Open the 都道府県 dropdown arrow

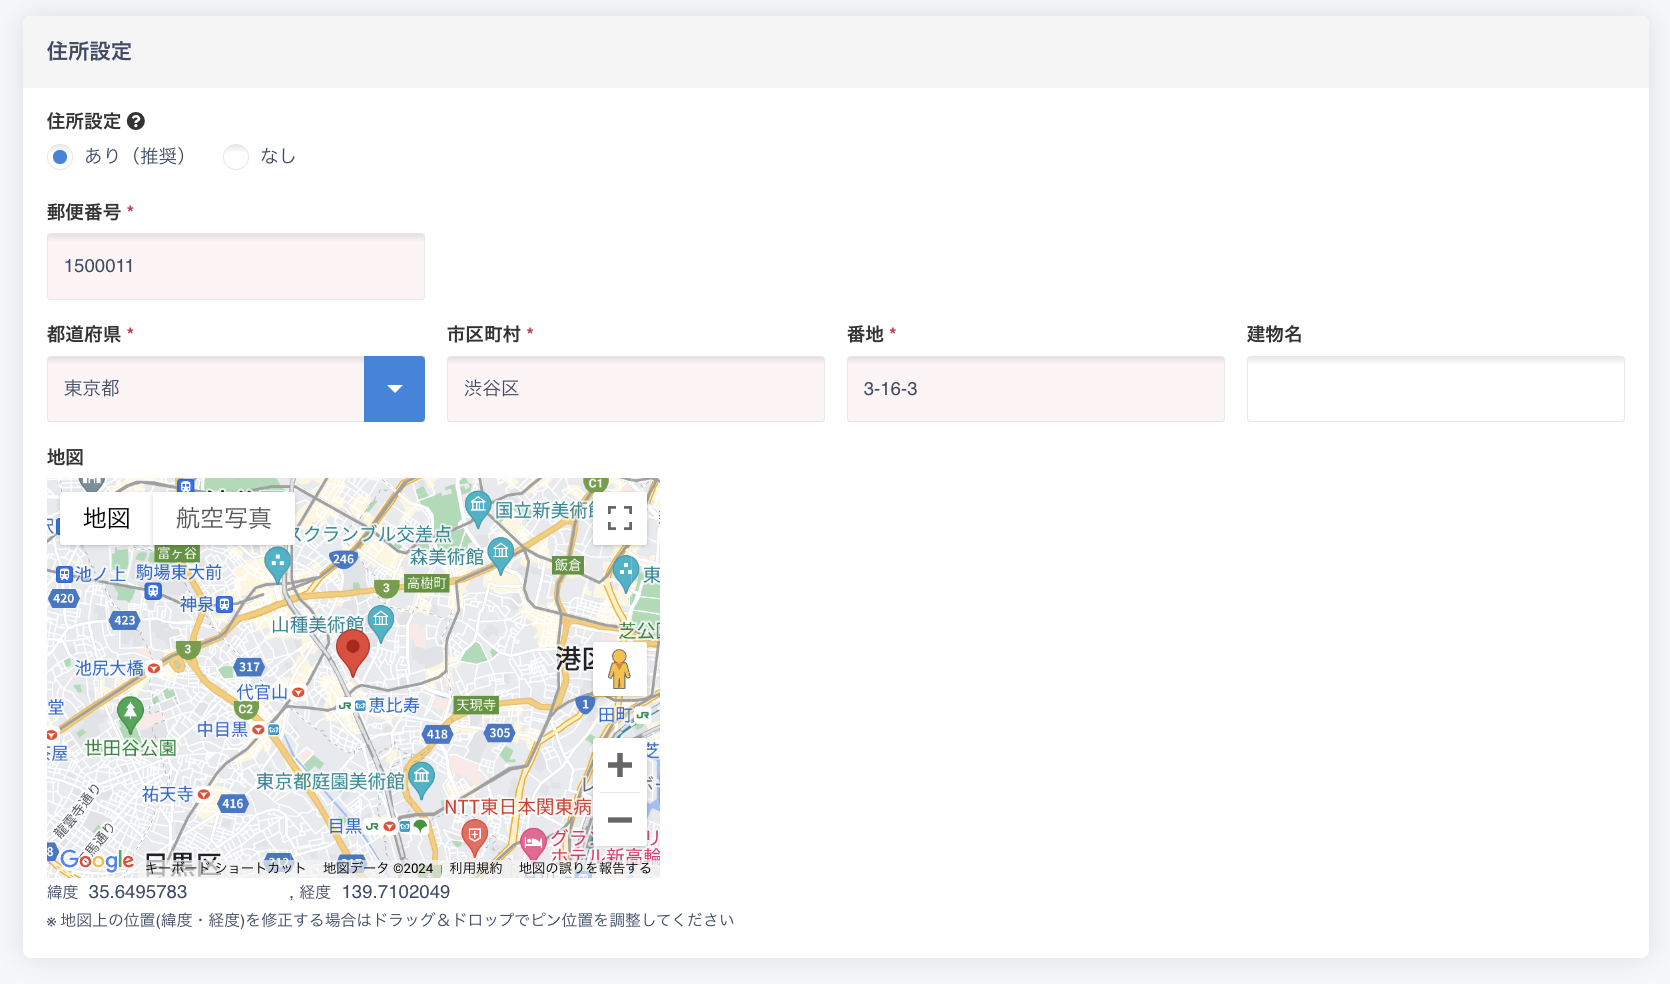pos(394,389)
